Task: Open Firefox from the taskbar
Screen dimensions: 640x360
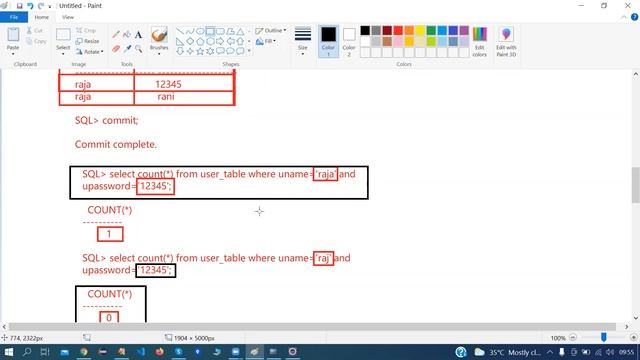Action: click(x=160, y=352)
